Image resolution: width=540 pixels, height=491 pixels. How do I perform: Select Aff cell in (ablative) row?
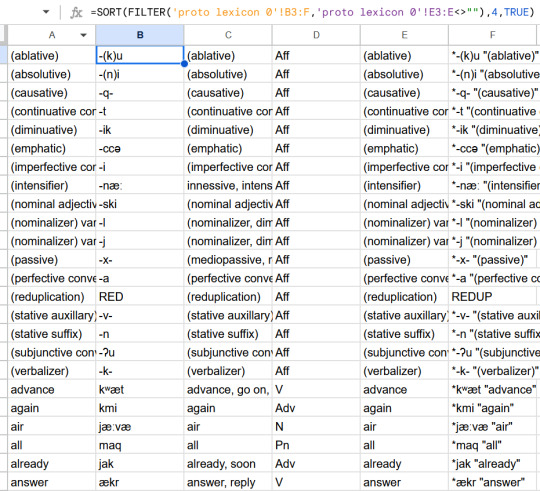click(x=316, y=55)
